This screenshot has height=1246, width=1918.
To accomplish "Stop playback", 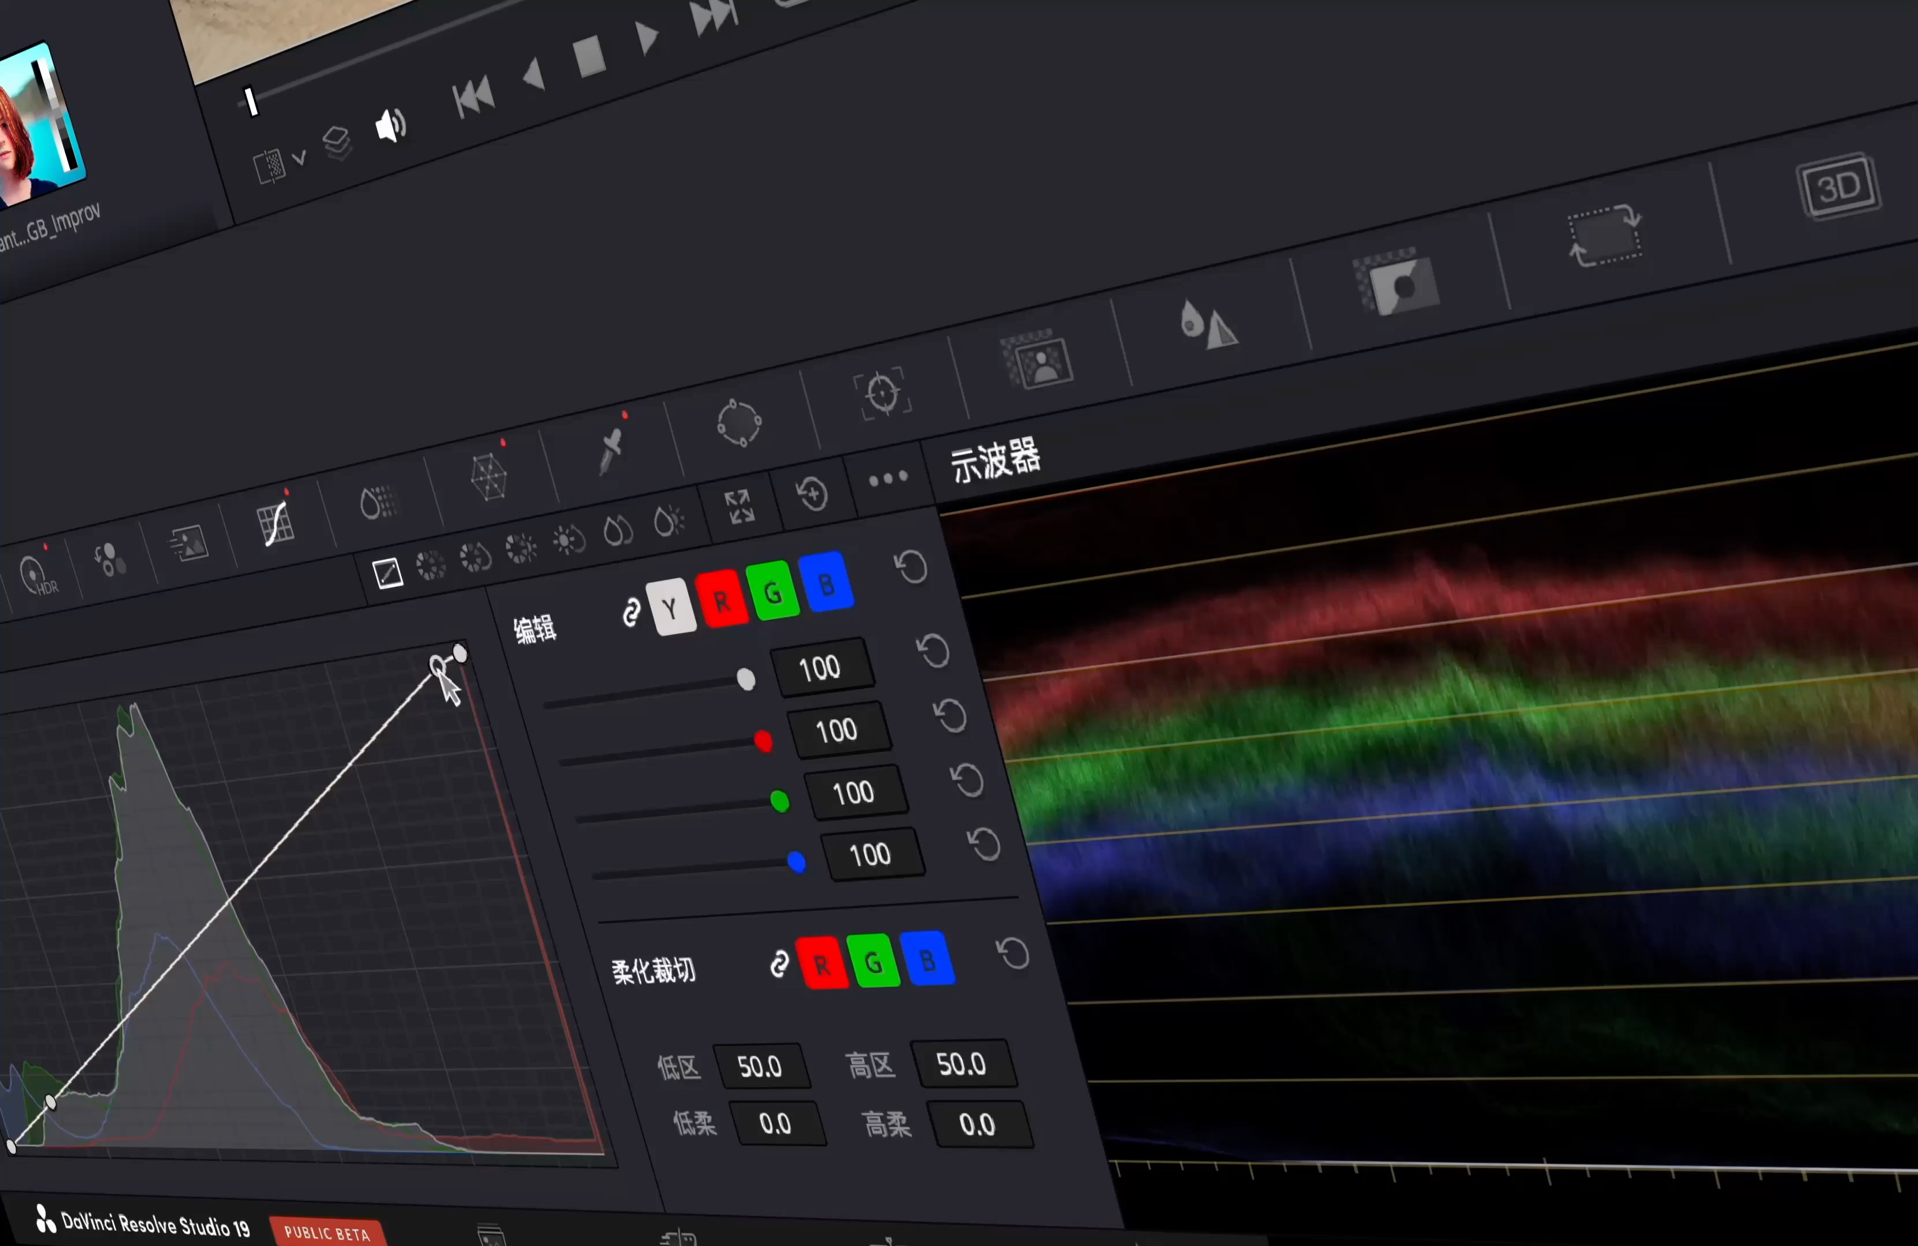I will tap(589, 56).
